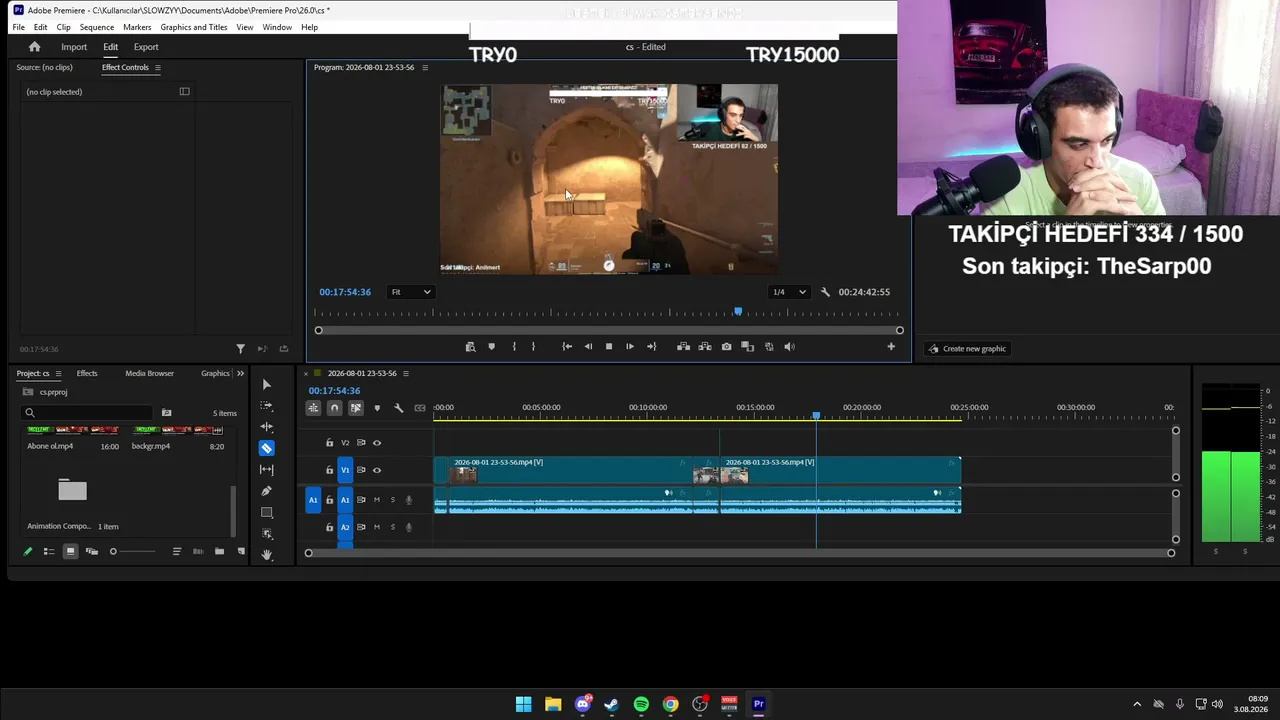Image resolution: width=1280 pixels, height=720 pixels.
Task: Add a marker in the Program Monitor
Action: point(491,347)
